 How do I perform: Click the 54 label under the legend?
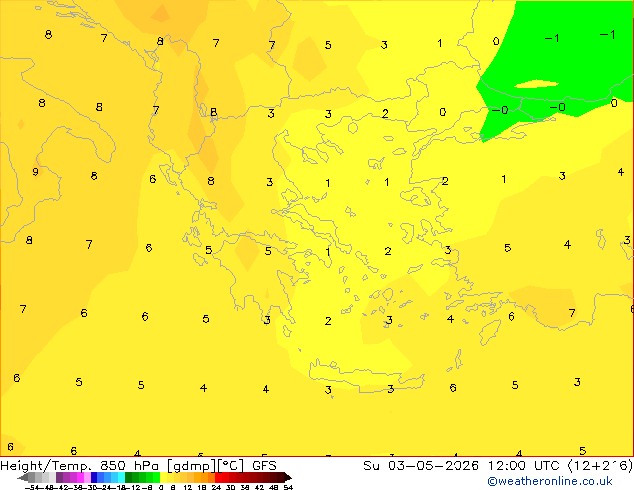[288, 487]
